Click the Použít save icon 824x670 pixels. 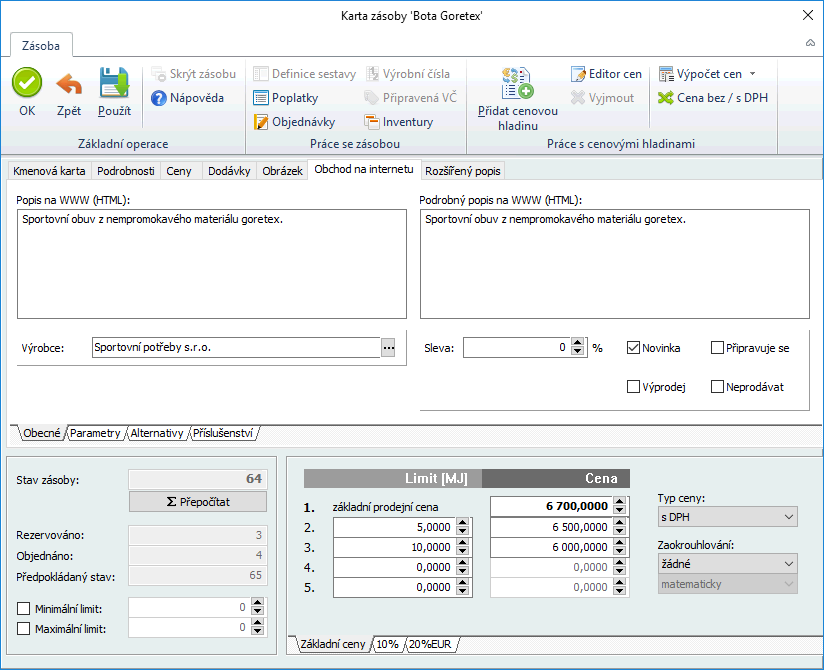coord(114,83)
